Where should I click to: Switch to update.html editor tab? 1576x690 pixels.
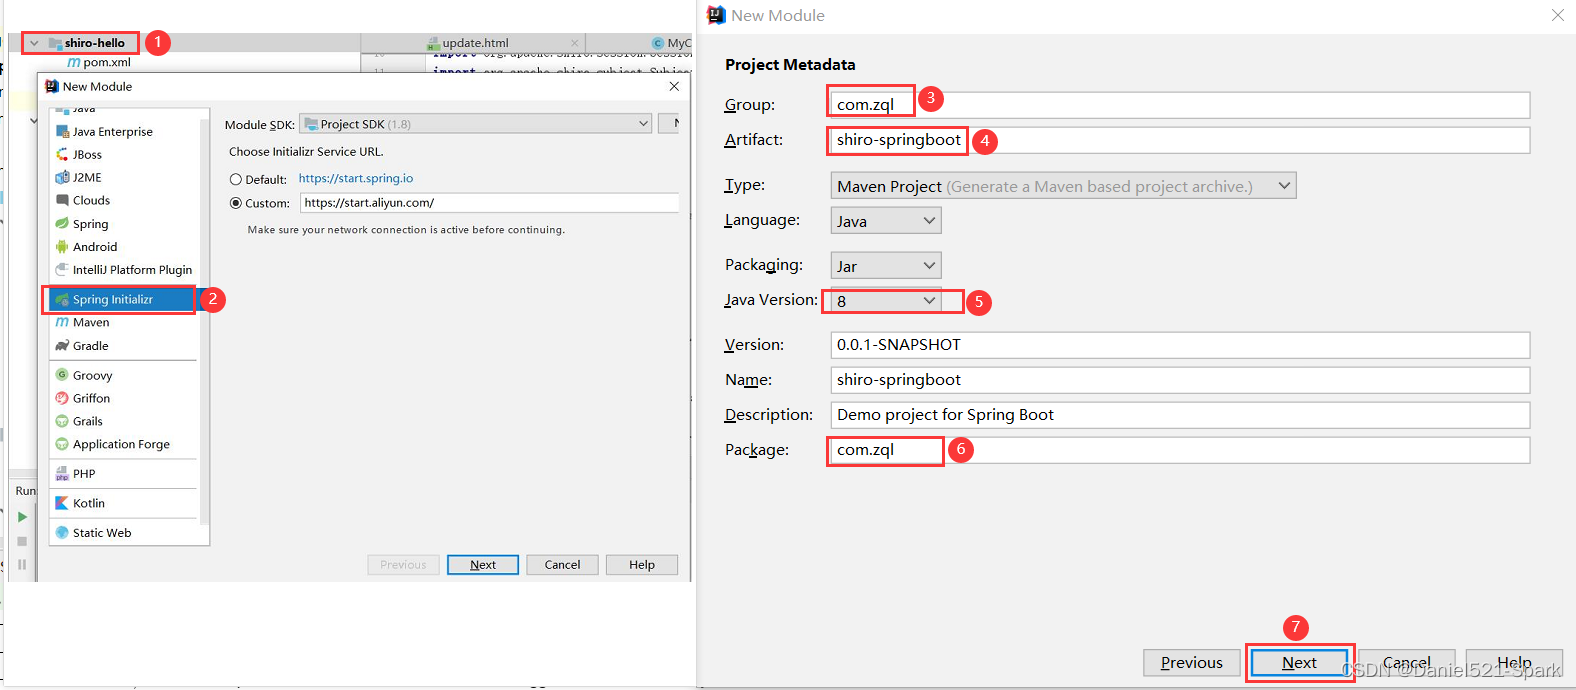[475, 43]
